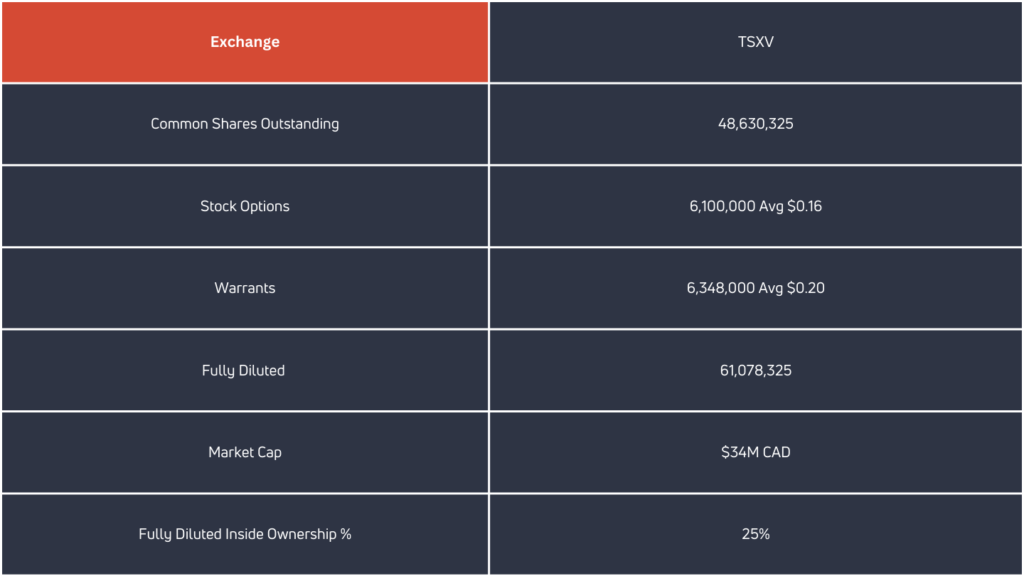Image resolution: width=1024 pixels, height=576 pixels.
Task: Select the 6,348,000 Avg $0.20 cell
Action: (756, 288)
